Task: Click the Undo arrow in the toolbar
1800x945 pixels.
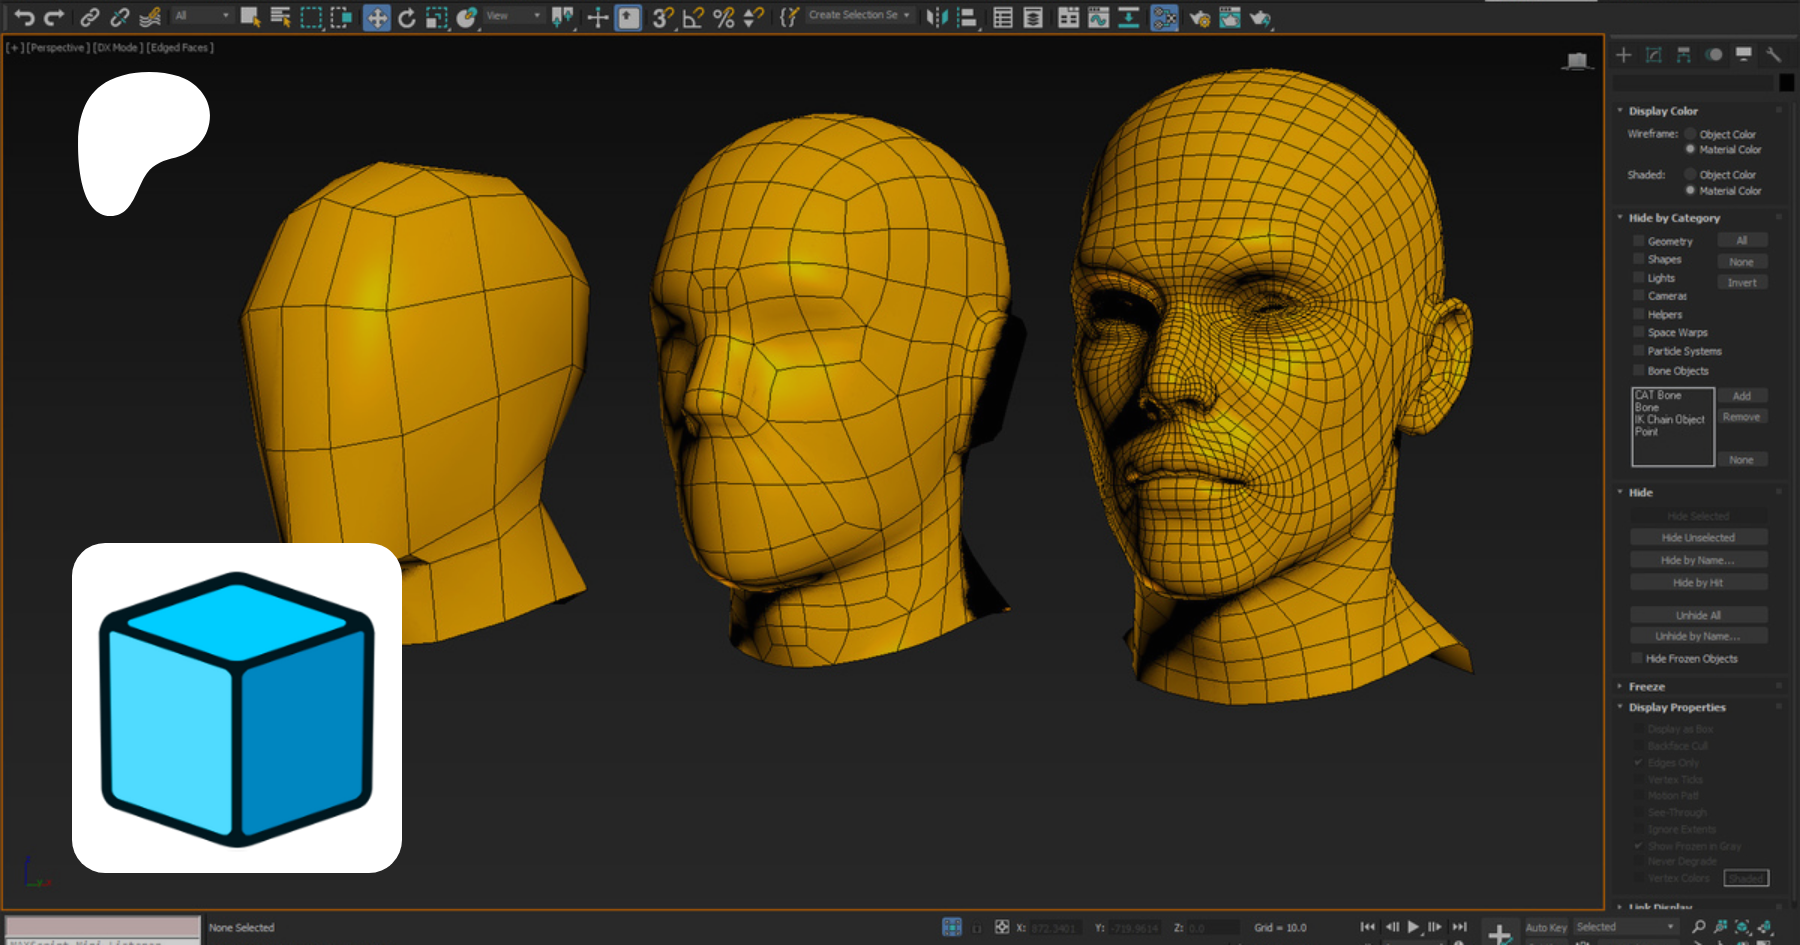Action: click(x=24, y=17)
